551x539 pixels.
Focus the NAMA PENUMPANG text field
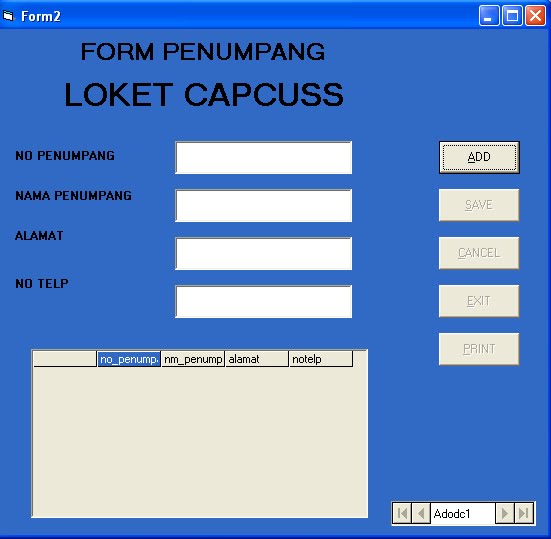[264, 206]
